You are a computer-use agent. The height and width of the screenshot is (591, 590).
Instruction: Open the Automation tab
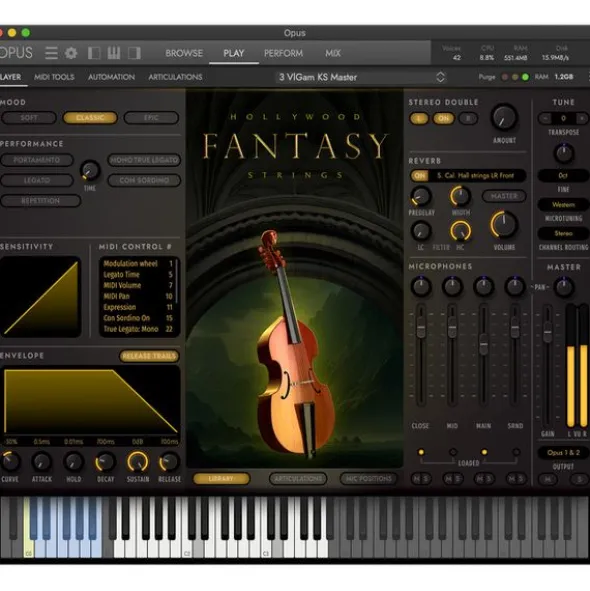pos(111,77)
